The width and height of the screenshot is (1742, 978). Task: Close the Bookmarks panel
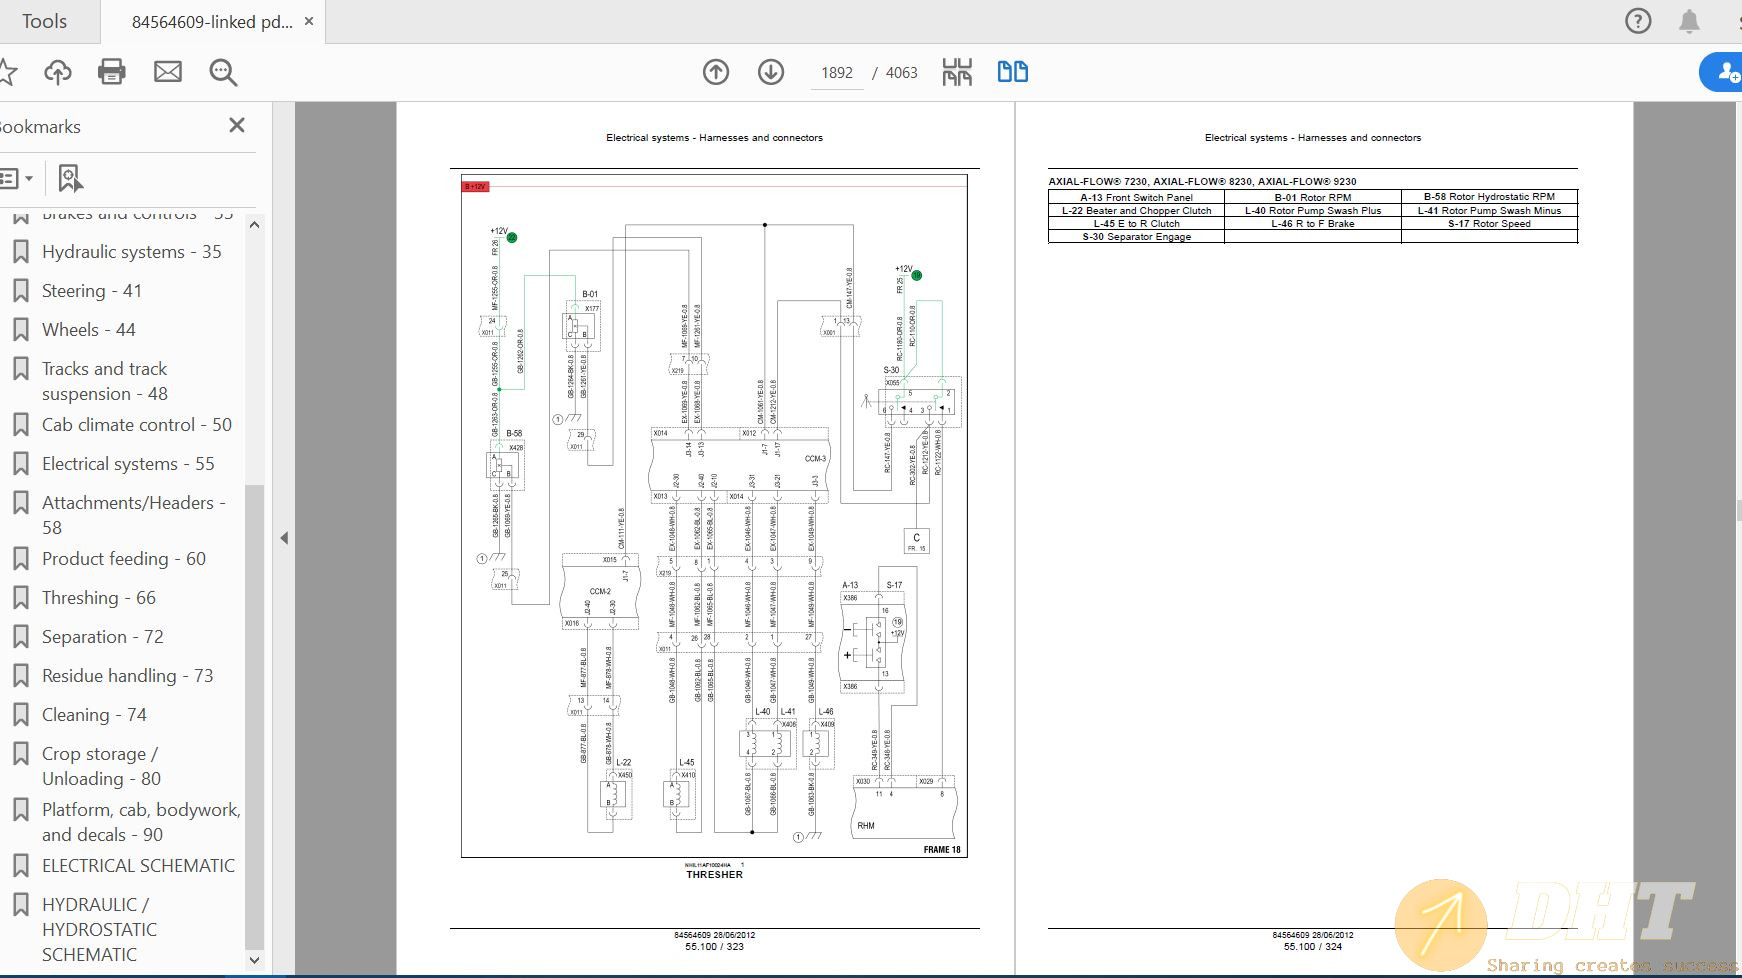pyautogui.click(x=237, y=125)
